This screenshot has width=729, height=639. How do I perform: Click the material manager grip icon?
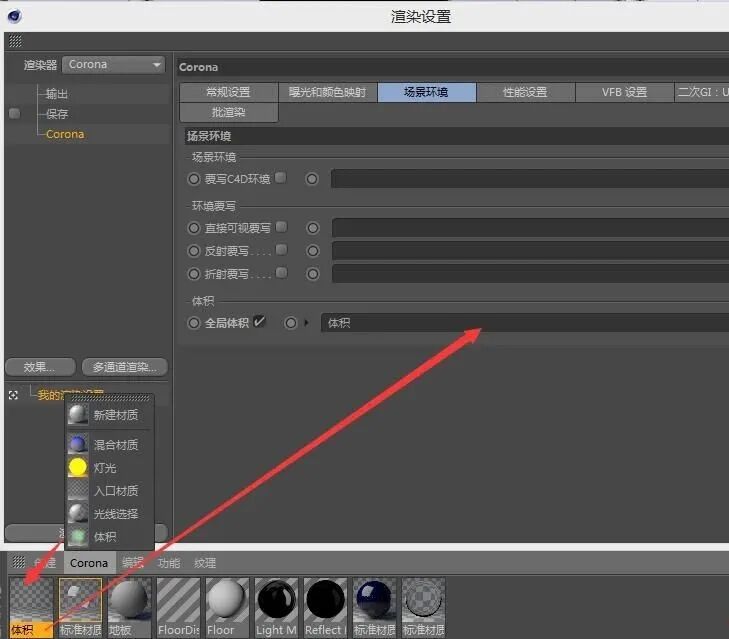19,562
